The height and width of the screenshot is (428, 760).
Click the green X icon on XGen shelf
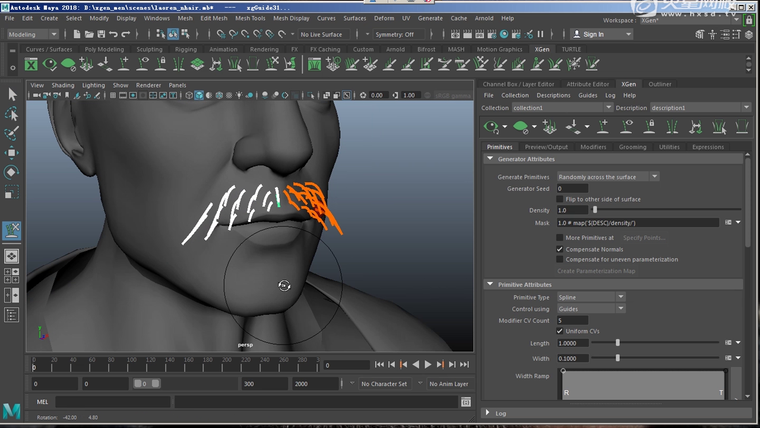point(31,64)
